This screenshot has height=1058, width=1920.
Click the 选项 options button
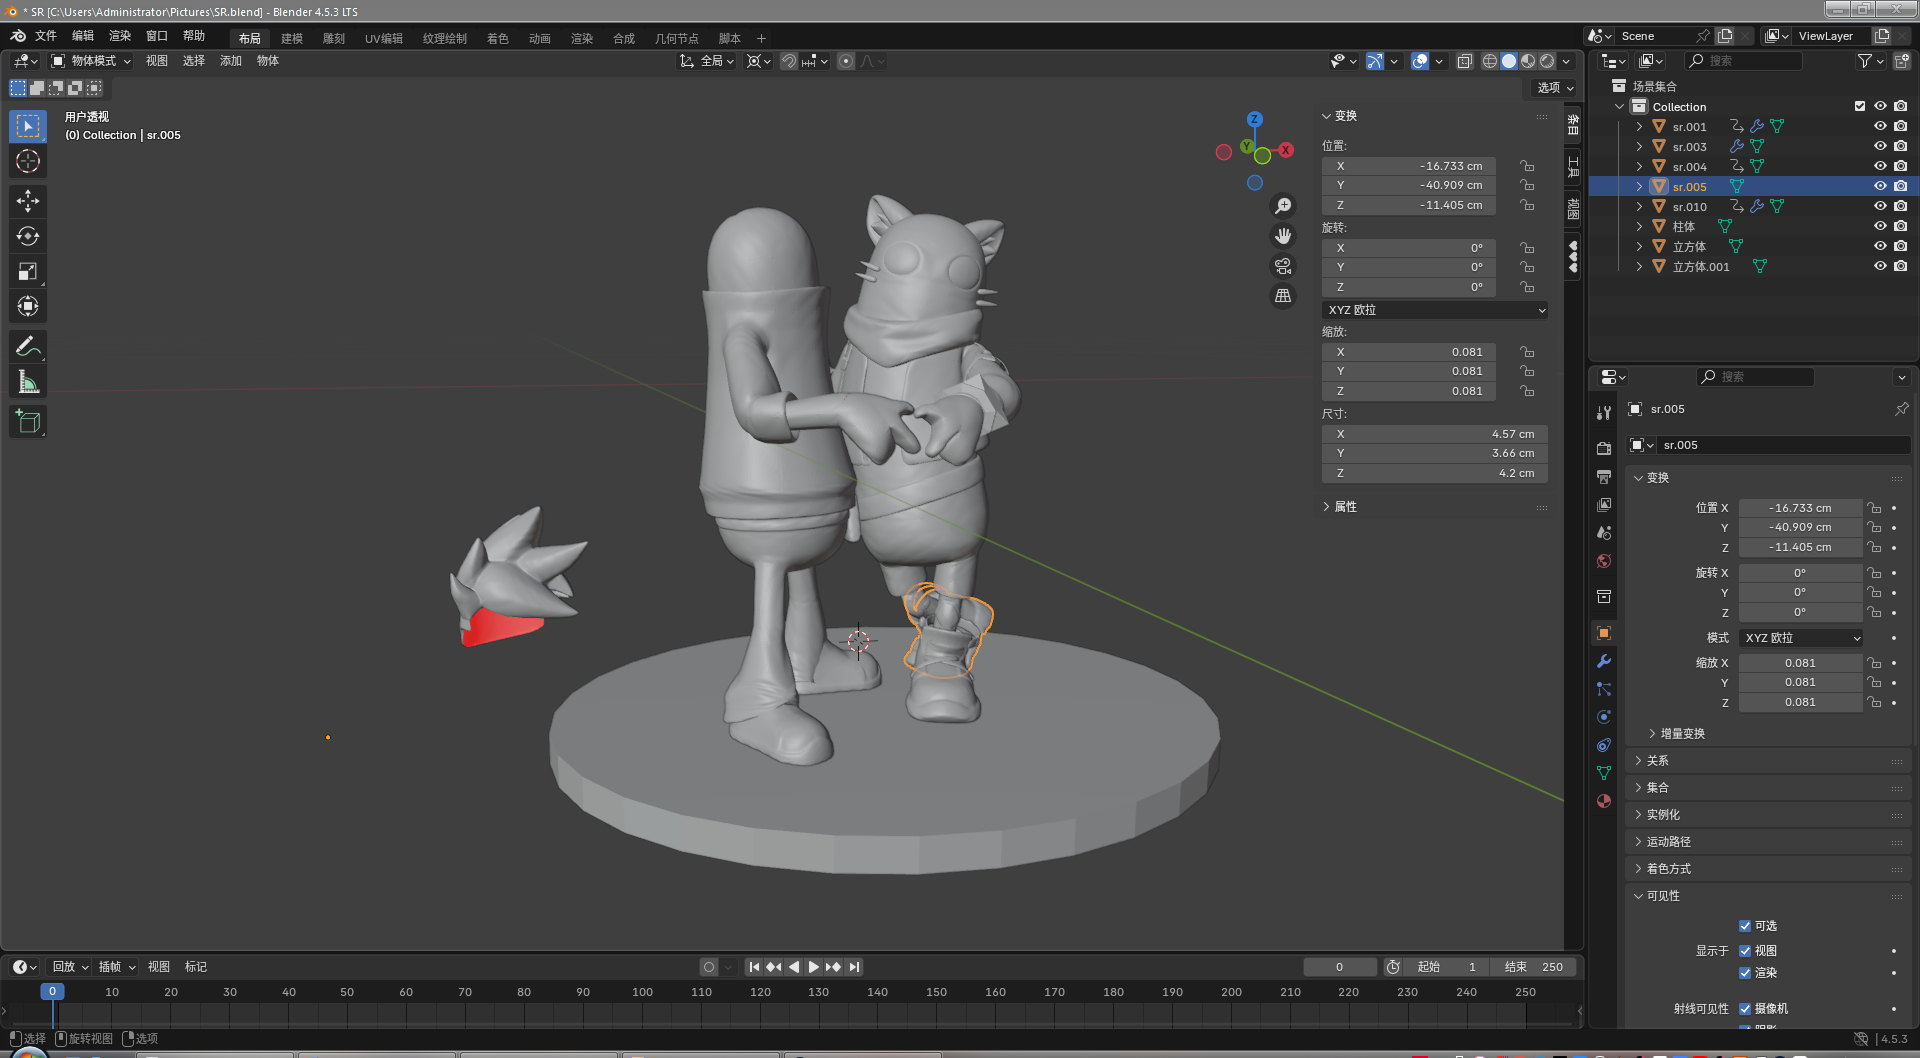[1555, 88]
